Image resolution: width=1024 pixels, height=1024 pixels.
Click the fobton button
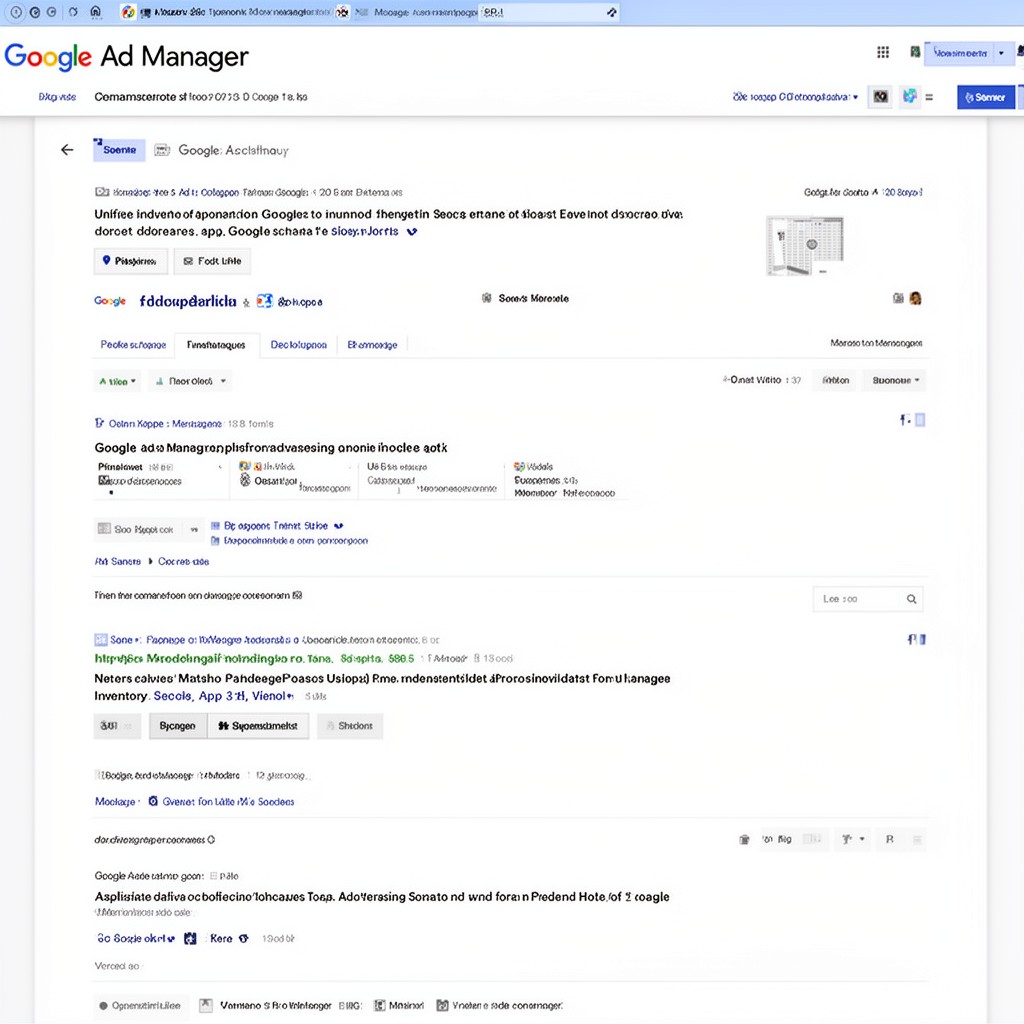point(835,380)
